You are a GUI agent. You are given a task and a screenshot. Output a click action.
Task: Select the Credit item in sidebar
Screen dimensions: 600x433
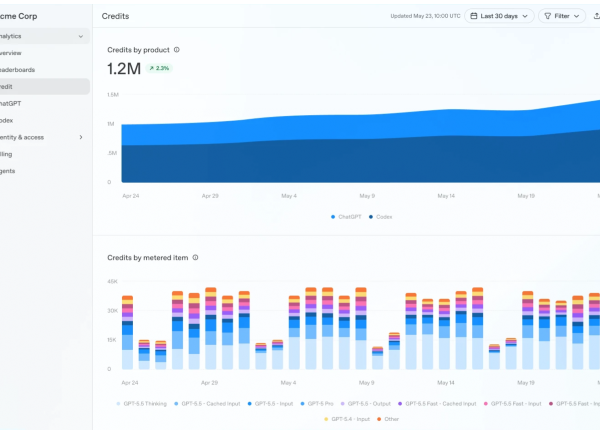point(44,86)
